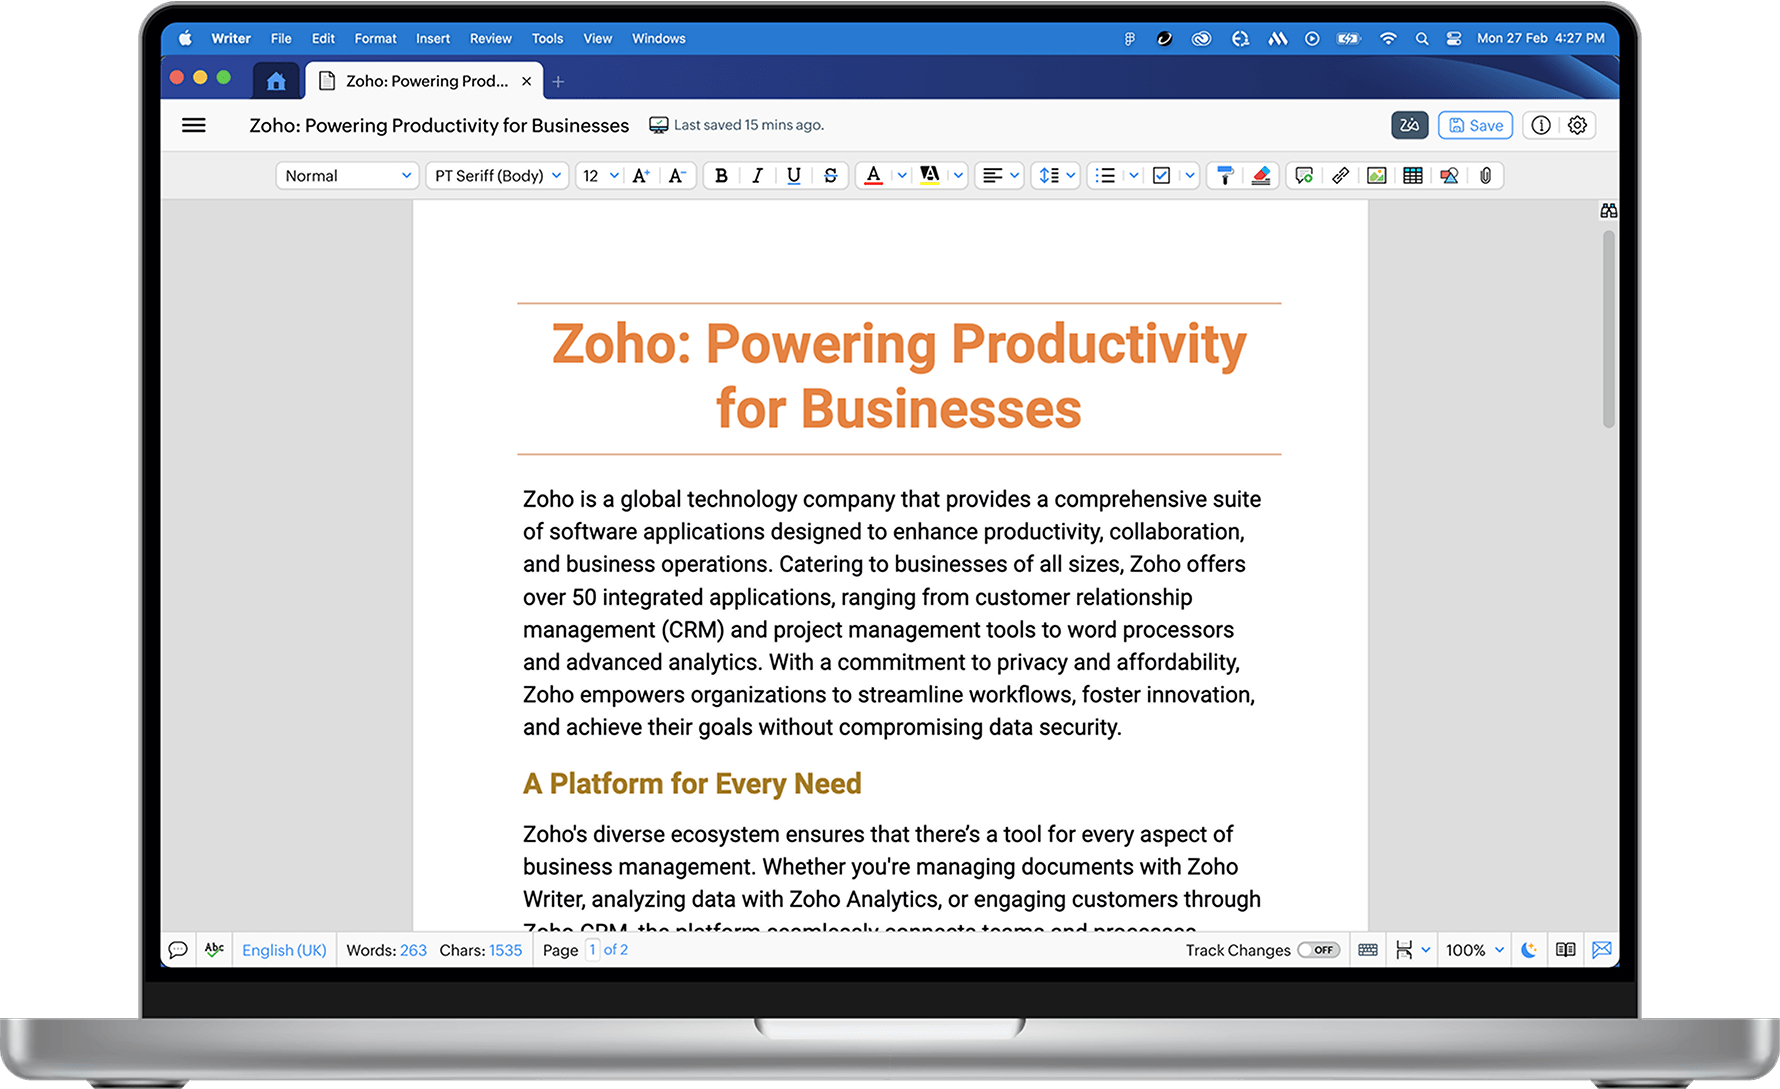Open the feedback envelope icon

[x=1602, y=950]
